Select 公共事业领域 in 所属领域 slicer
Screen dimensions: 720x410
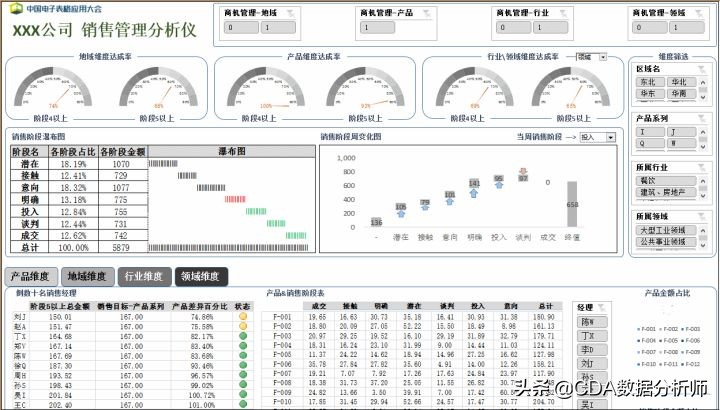tap(666, 242)
